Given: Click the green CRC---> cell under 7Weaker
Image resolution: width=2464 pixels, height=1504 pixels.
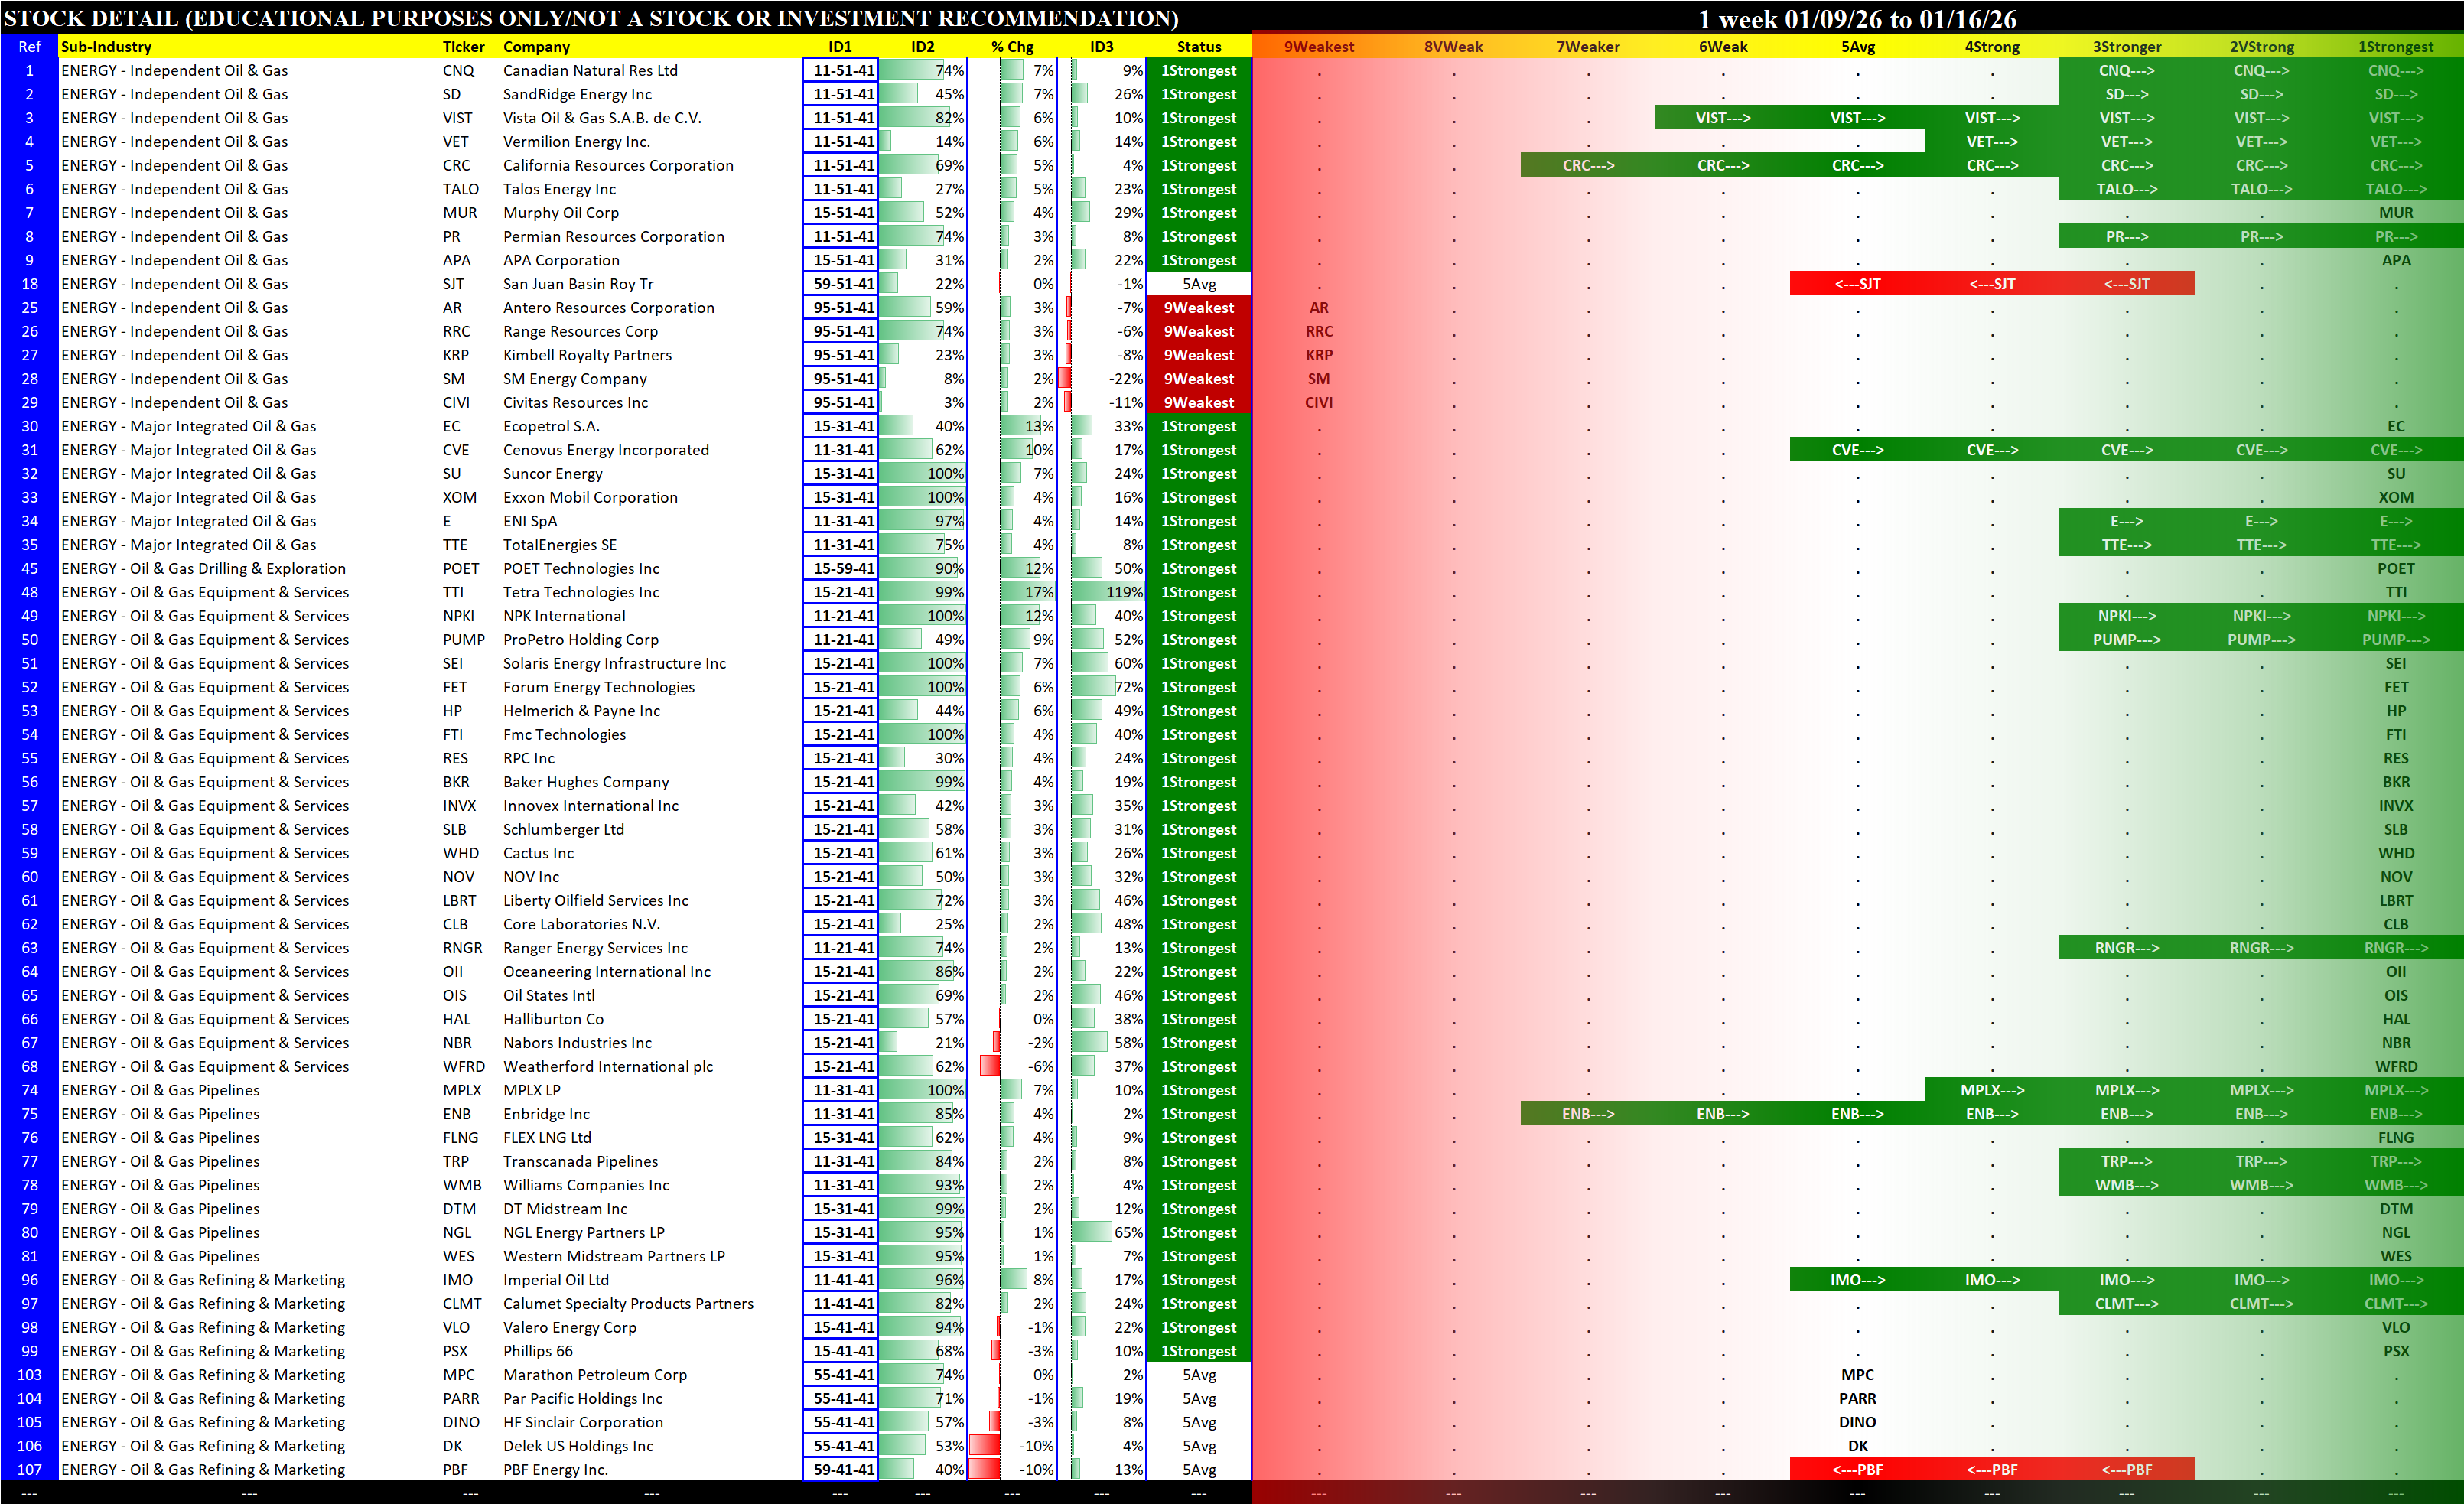Looking at the screenshot, I should [x=1588, y=166].
